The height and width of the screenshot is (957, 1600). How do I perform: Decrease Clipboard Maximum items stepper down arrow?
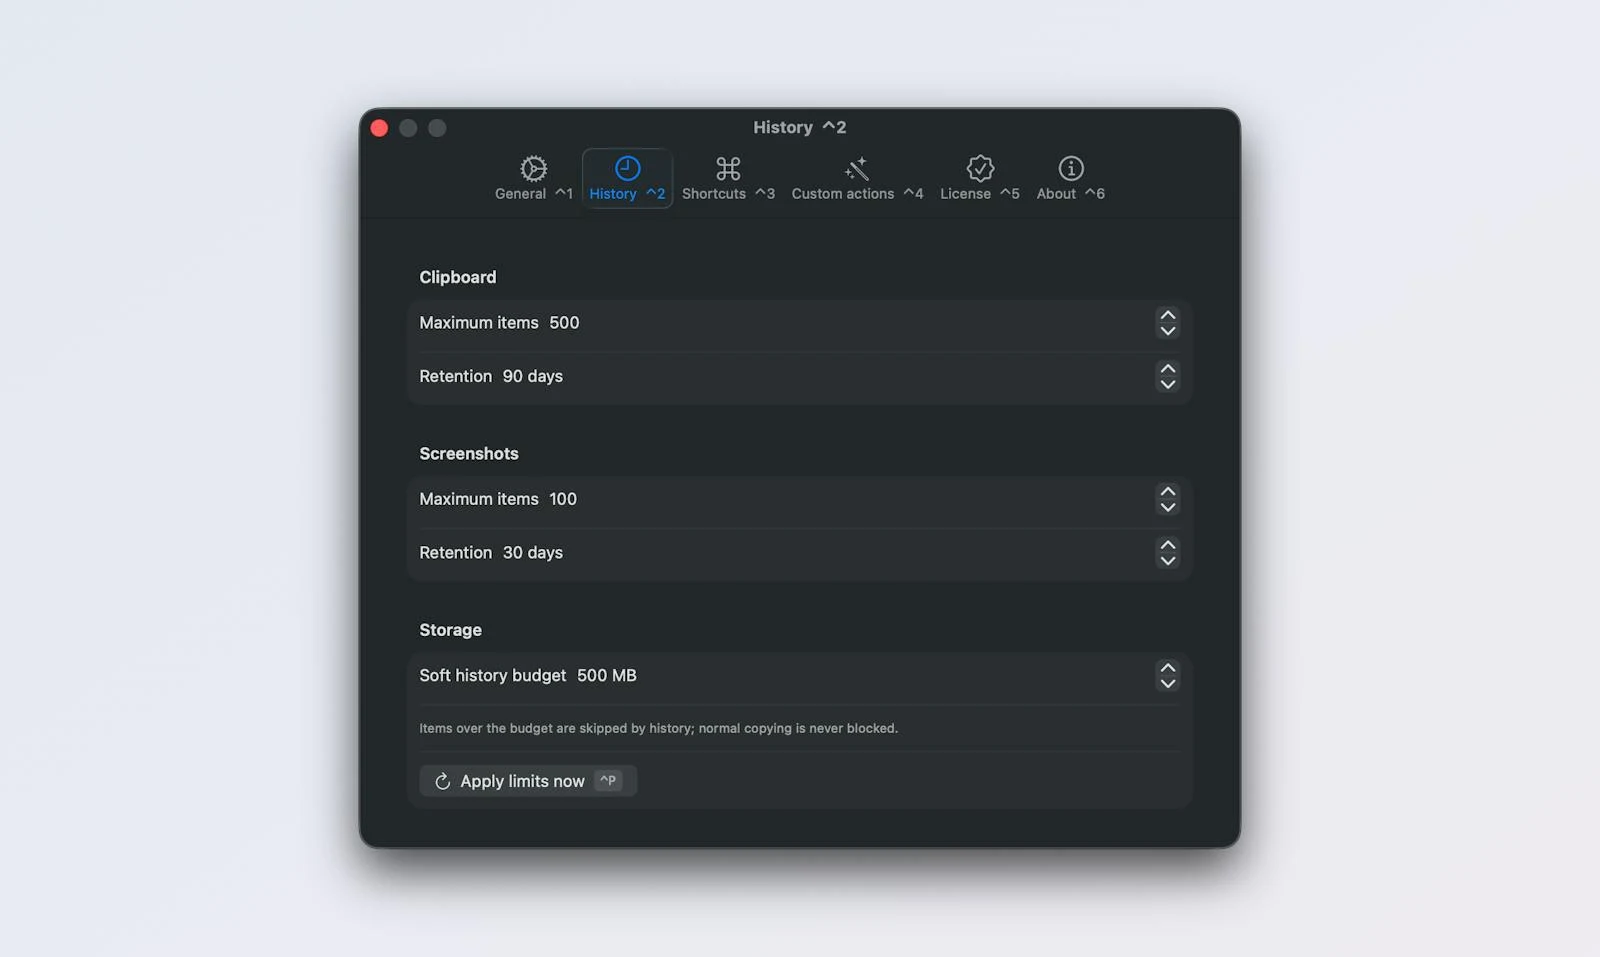[x=1167, y=331]
